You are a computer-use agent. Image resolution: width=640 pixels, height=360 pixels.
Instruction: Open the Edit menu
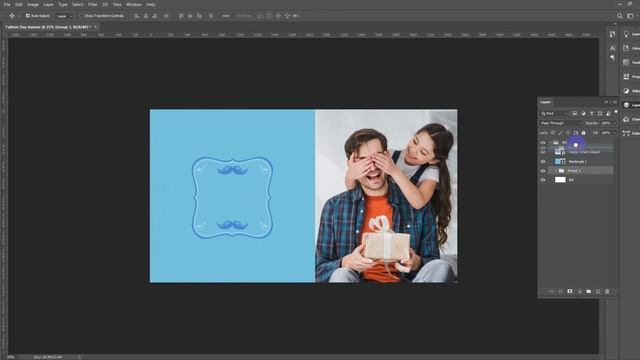tap(19, 4)
